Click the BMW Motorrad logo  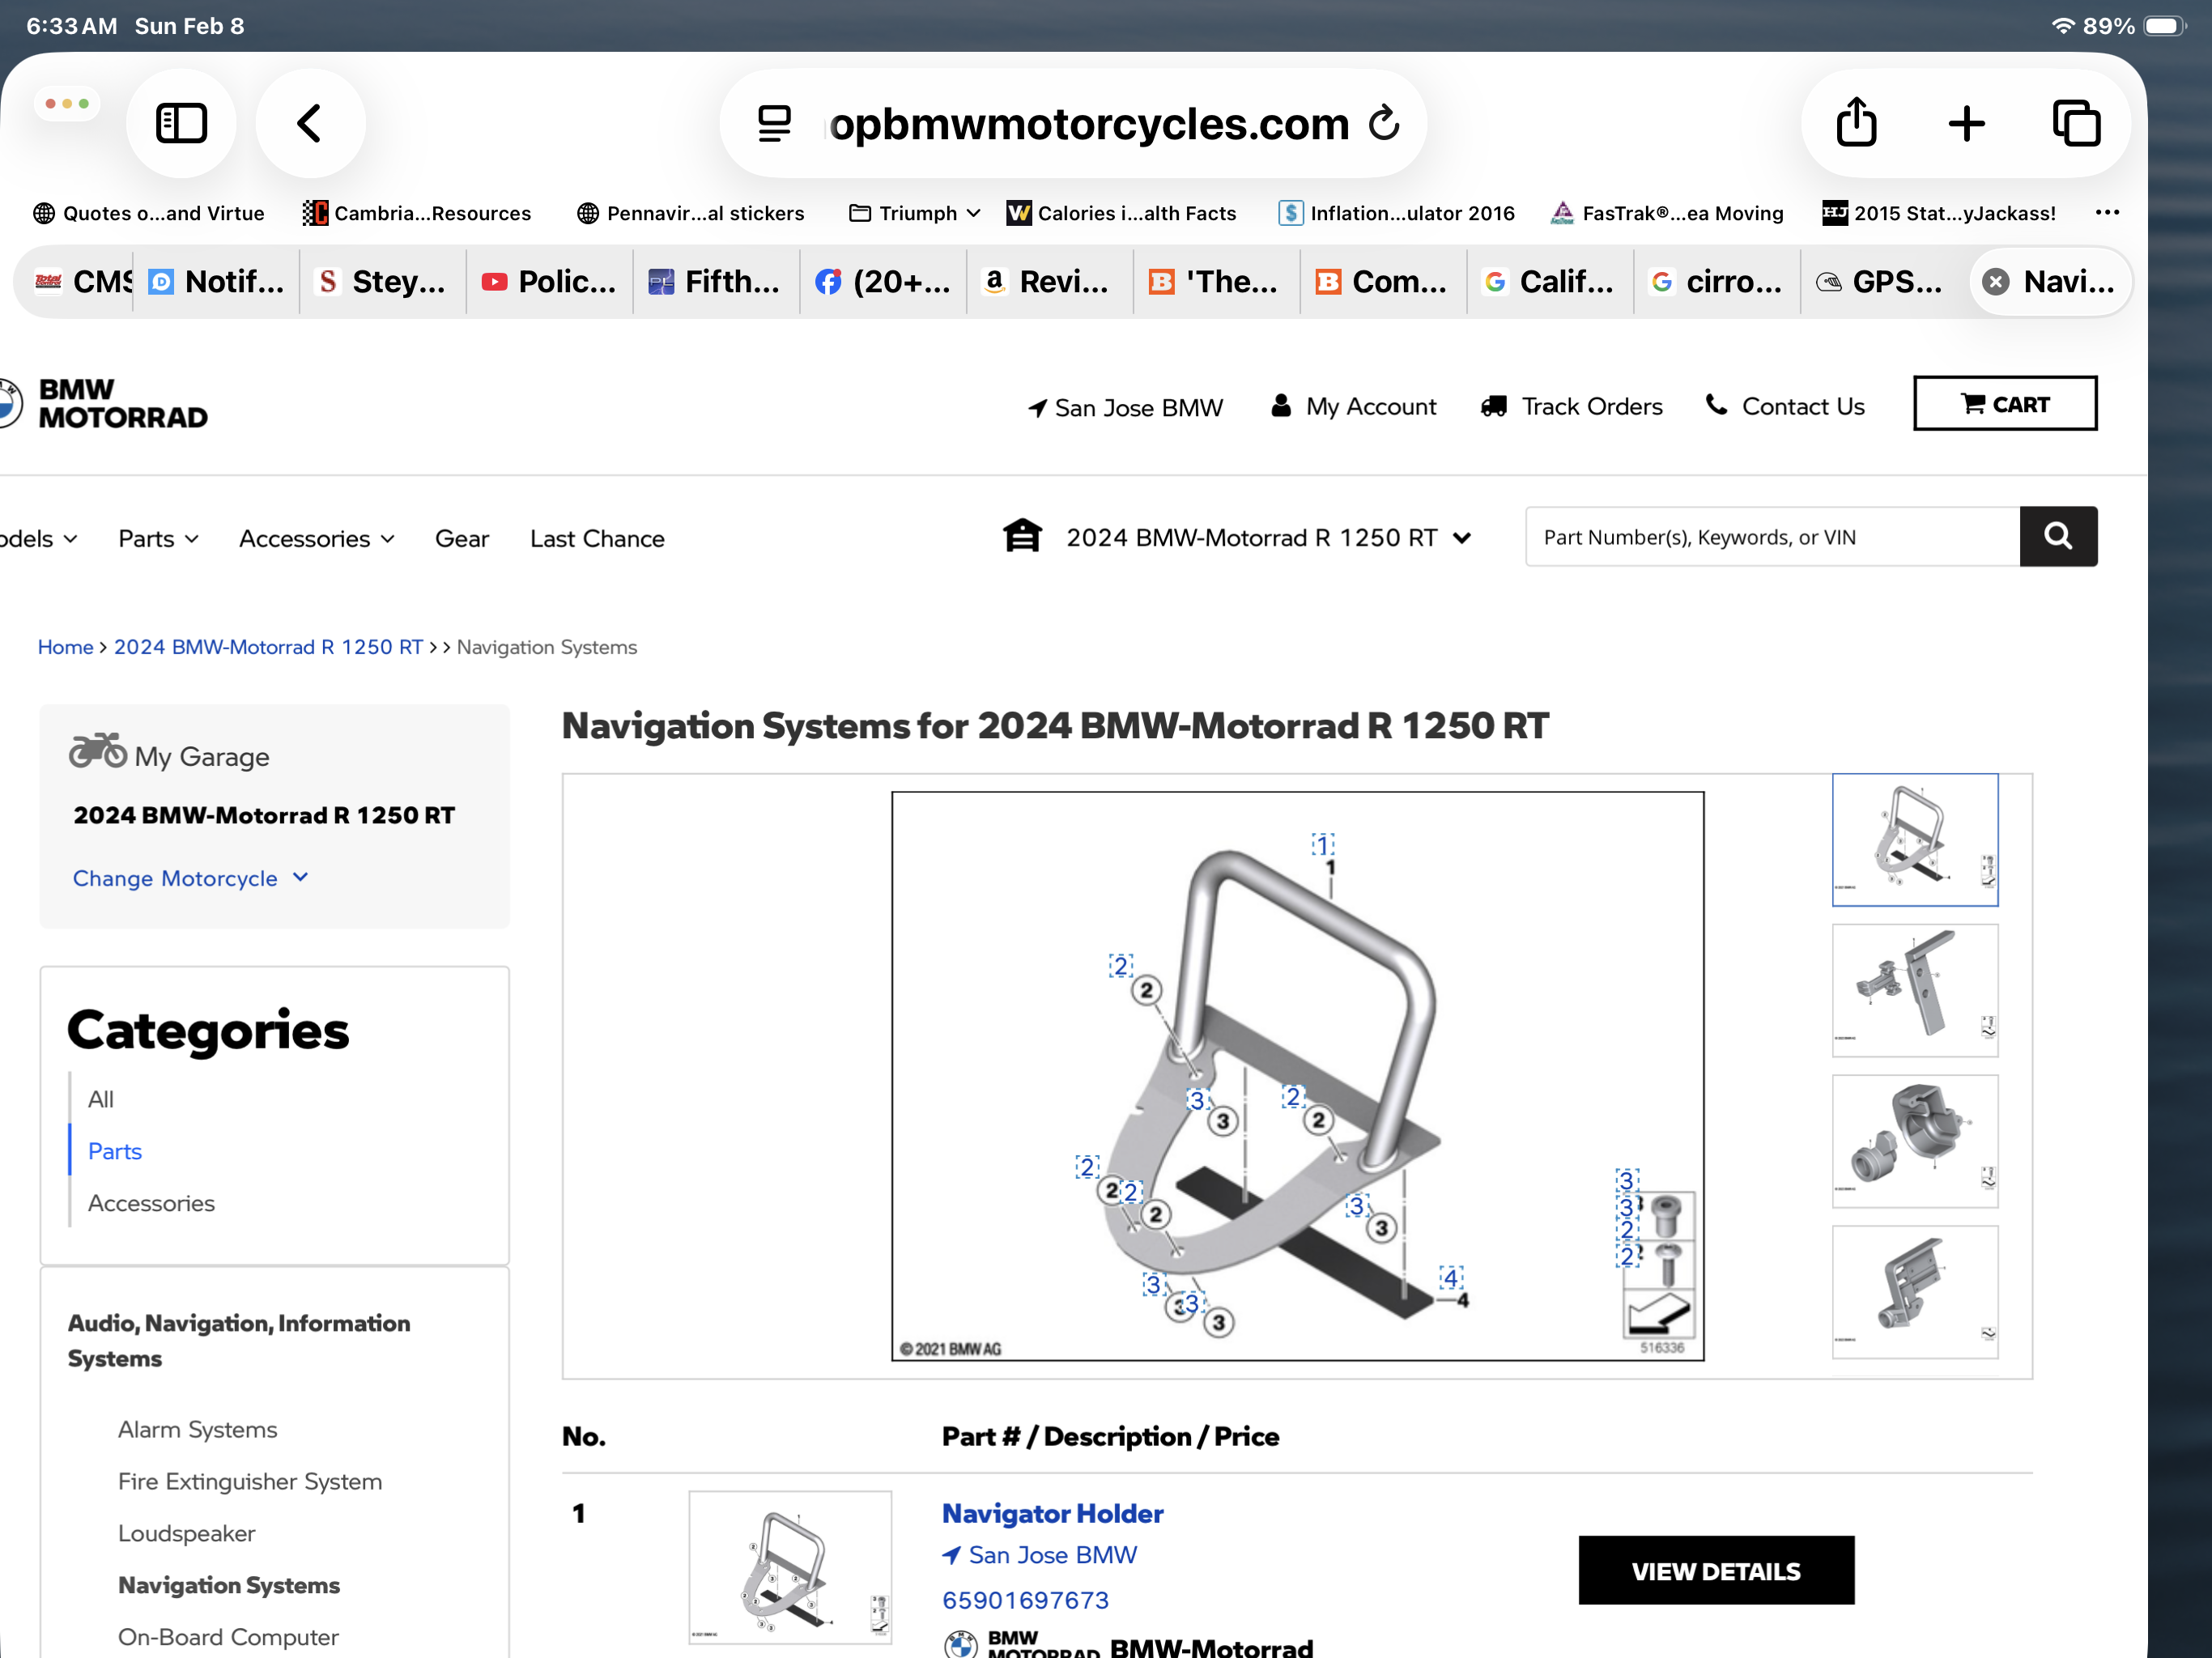tap(102, 403)
